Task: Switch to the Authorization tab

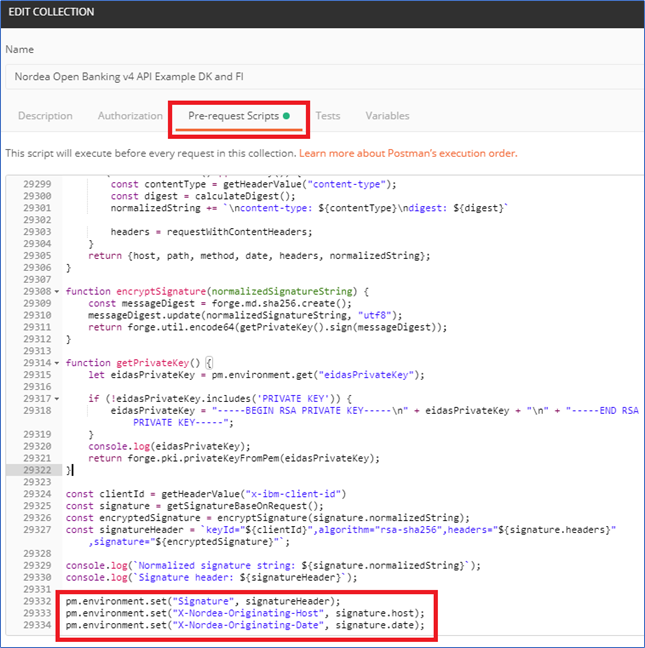Action: tap(130, 116)
